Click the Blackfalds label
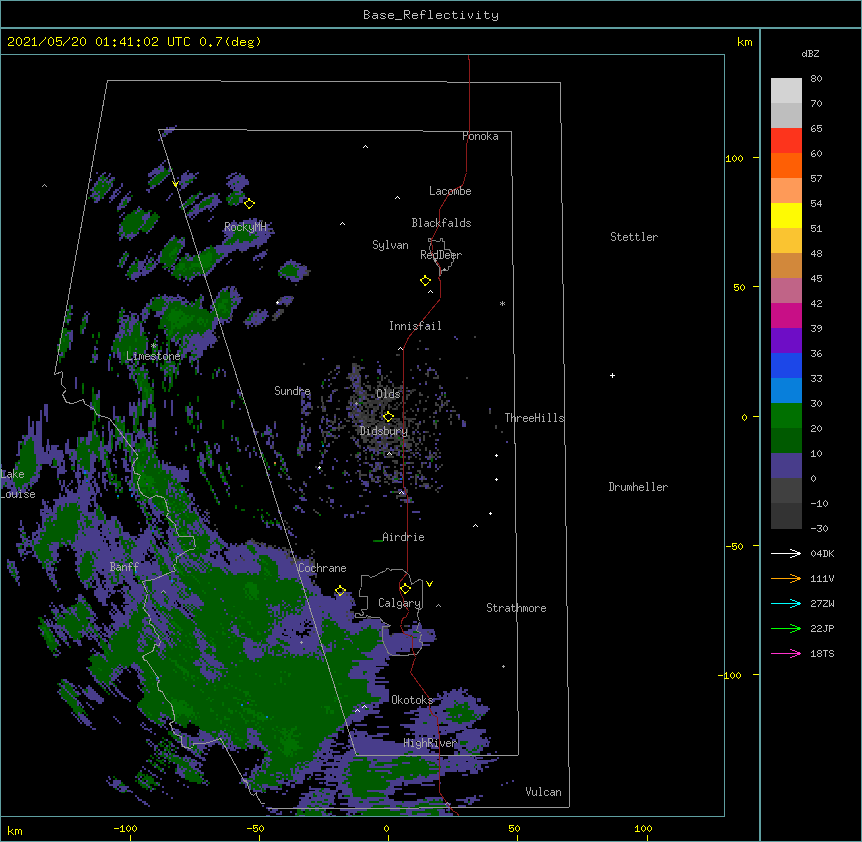The width and height of the screenshot is (862, 842). click(441, 223)
